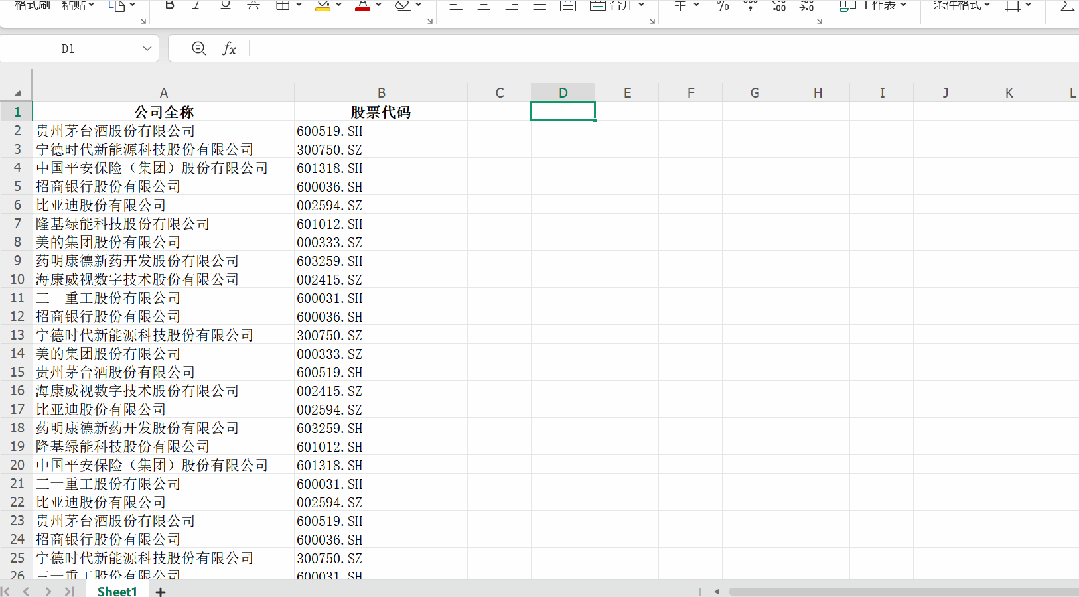This screenshot has height=597, width=1079.
Task: Click the cell borders icon
Action: click(x=282, y=6)
